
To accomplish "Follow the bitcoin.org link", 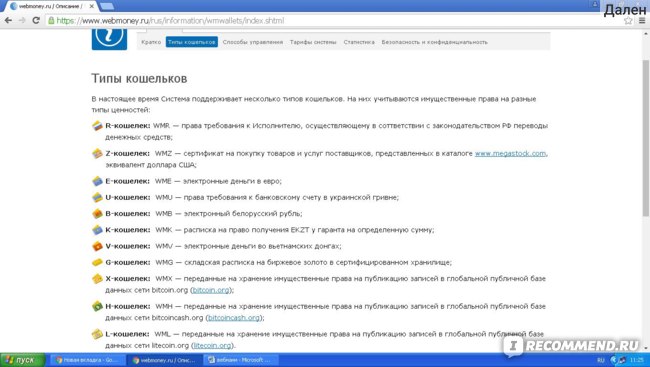I will point(211,290).
